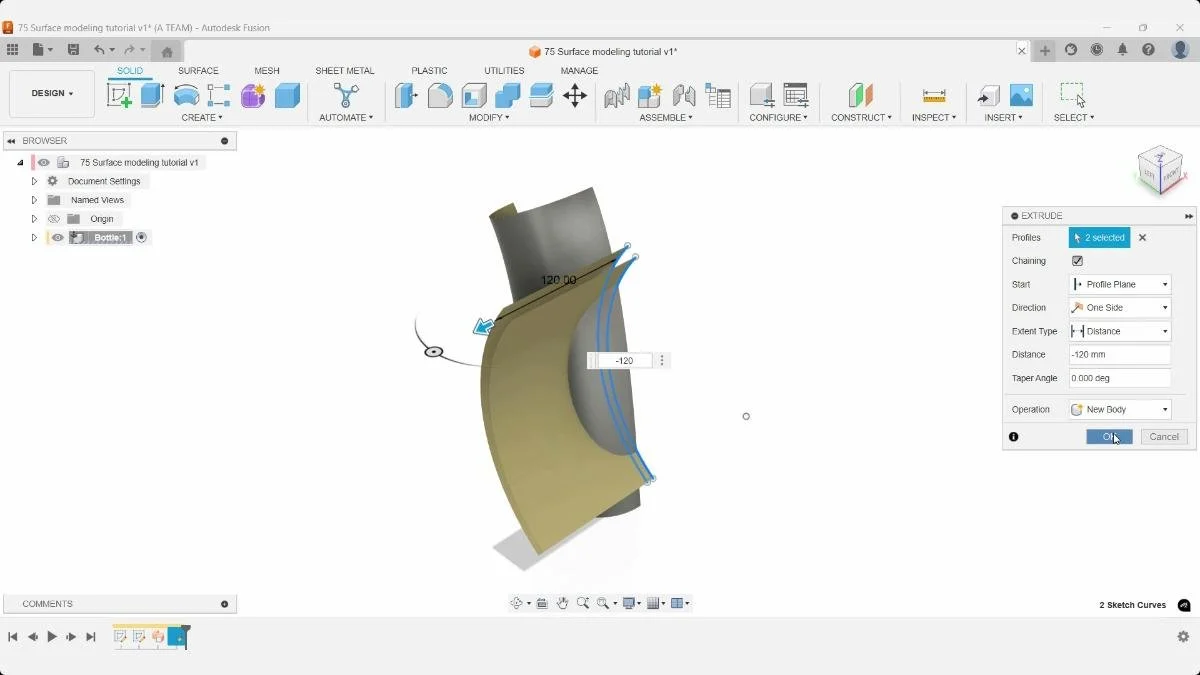This screenshot has width=1200, height=675.
Task: Open the MODIFY menu dropdown
Action: (x=489, y=118)
